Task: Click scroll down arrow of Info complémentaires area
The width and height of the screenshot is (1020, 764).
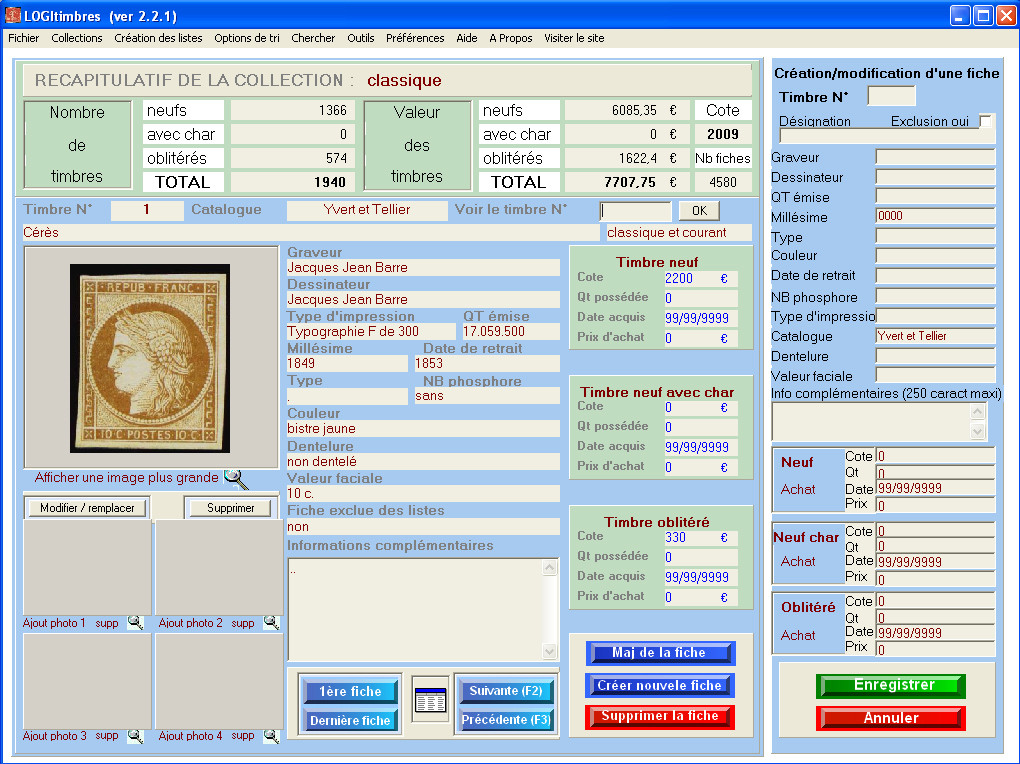Action: pos(978,431)
